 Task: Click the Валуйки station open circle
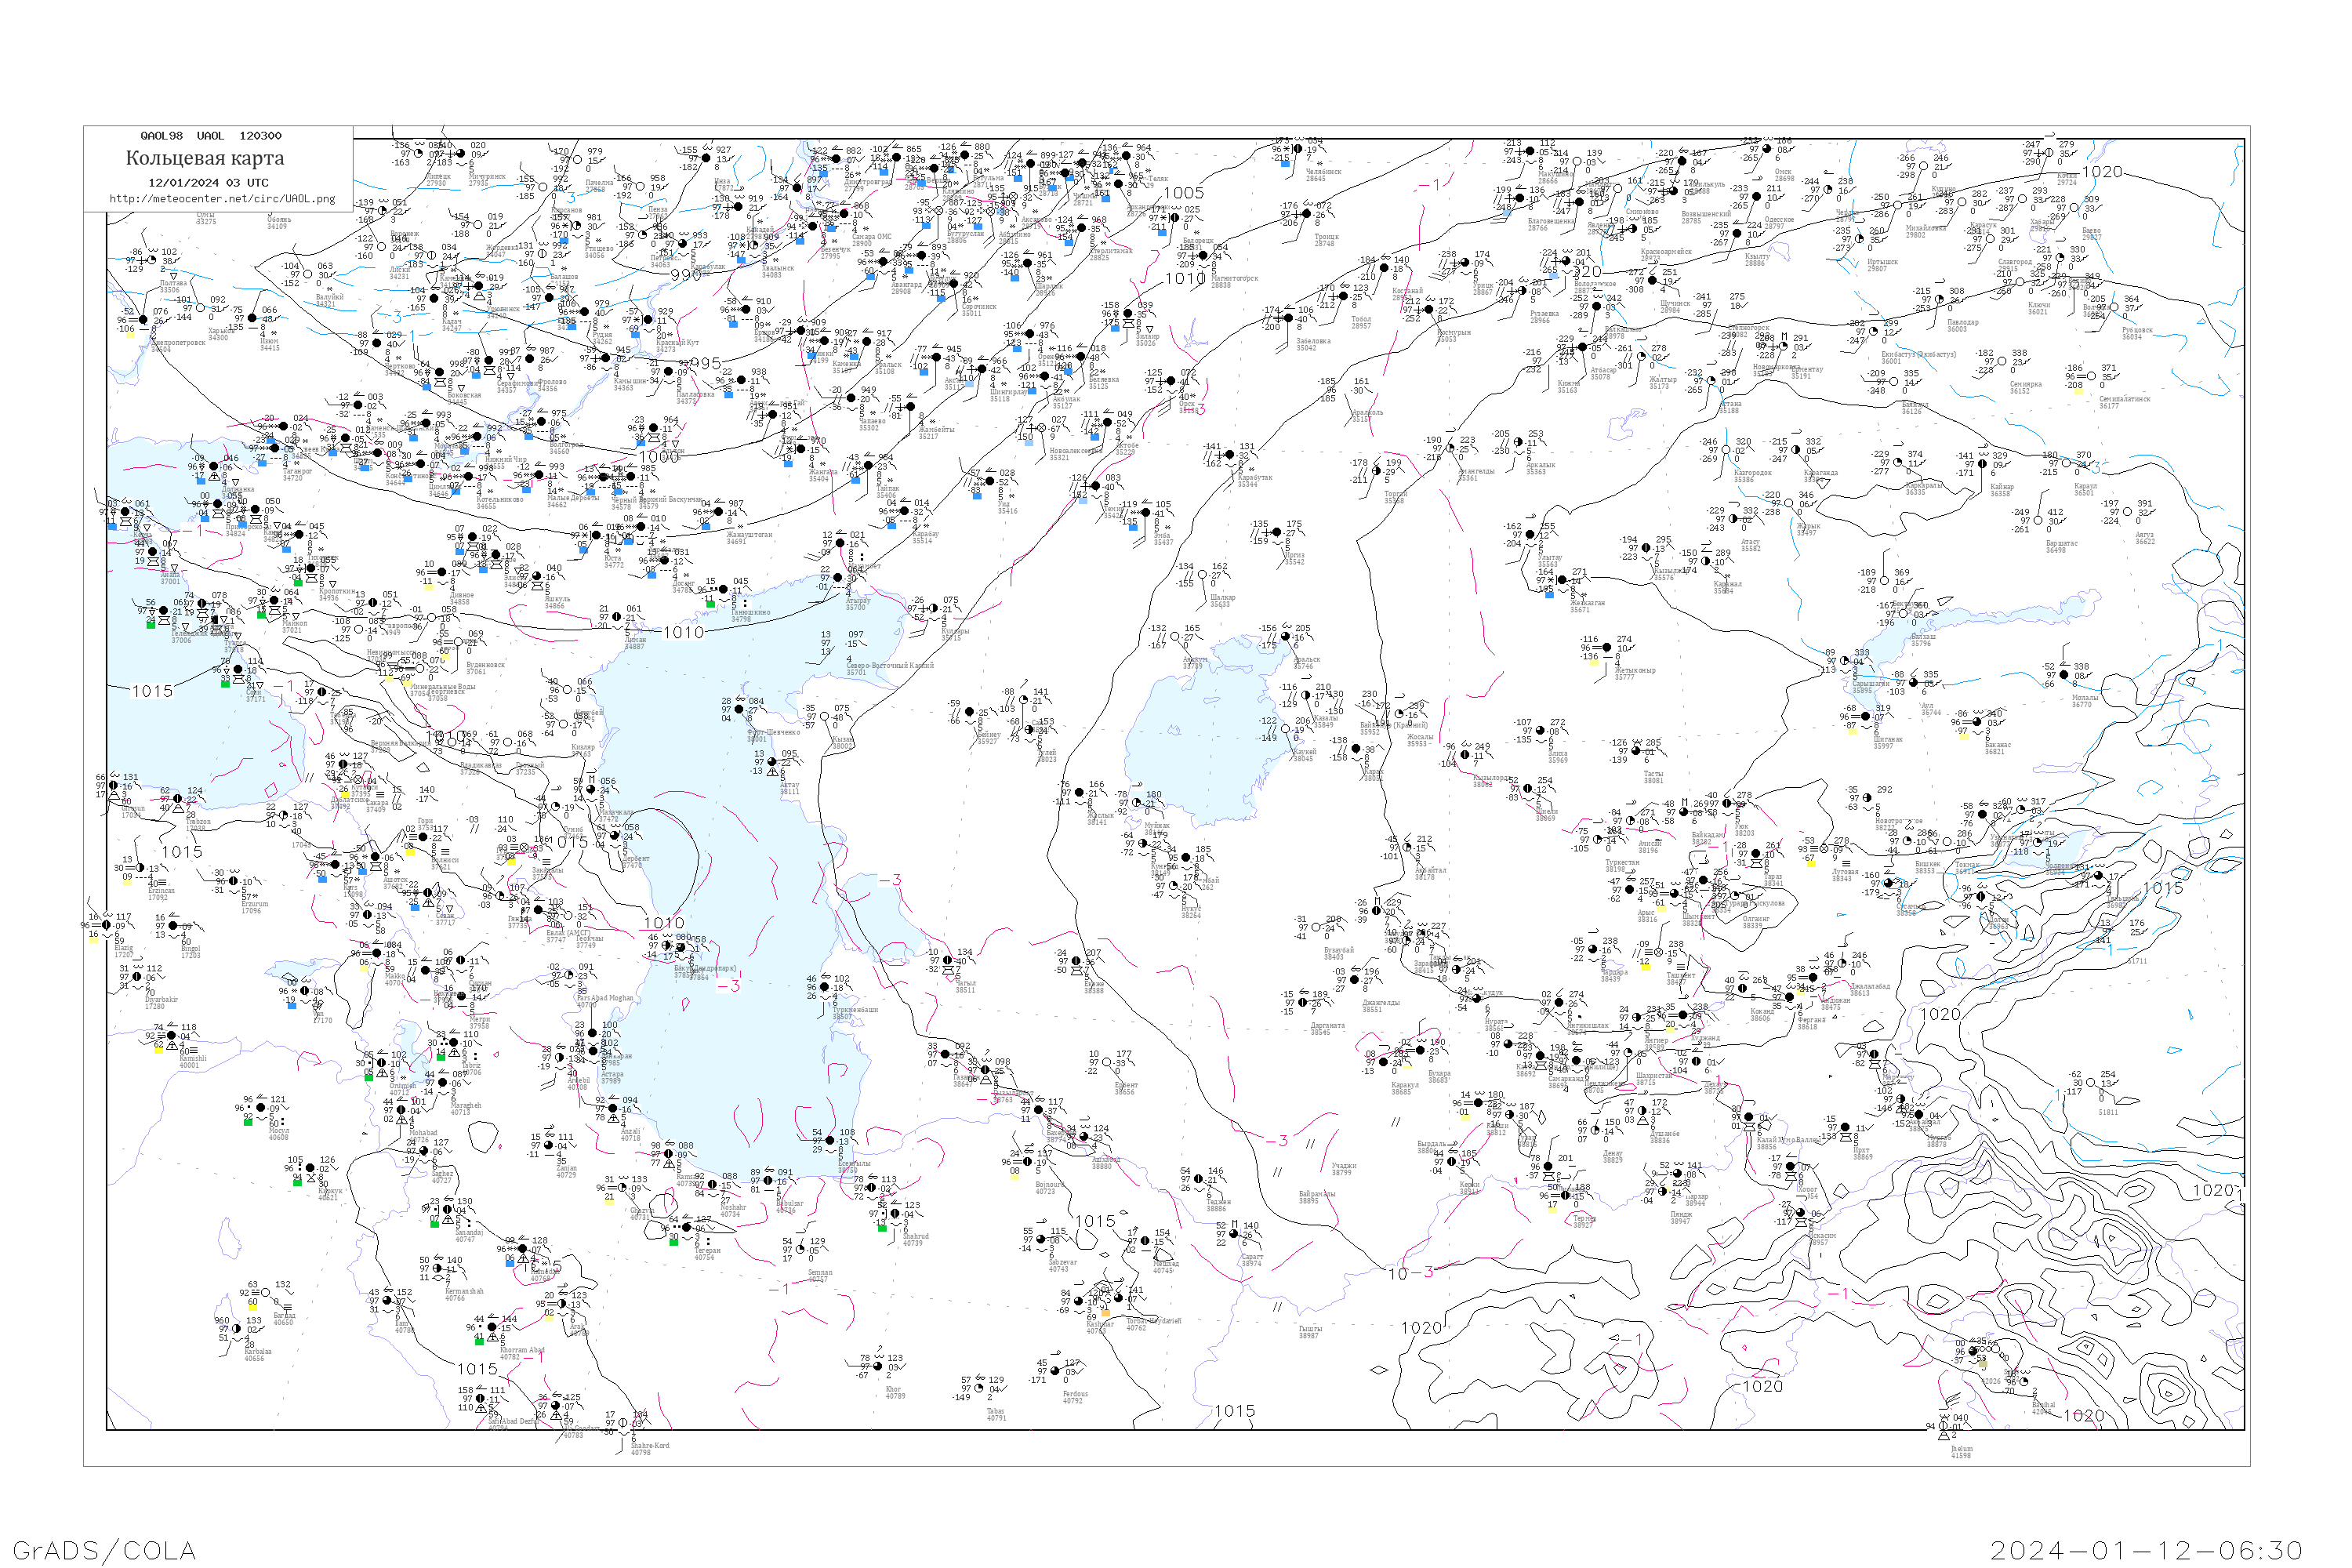tap(309, 275)
